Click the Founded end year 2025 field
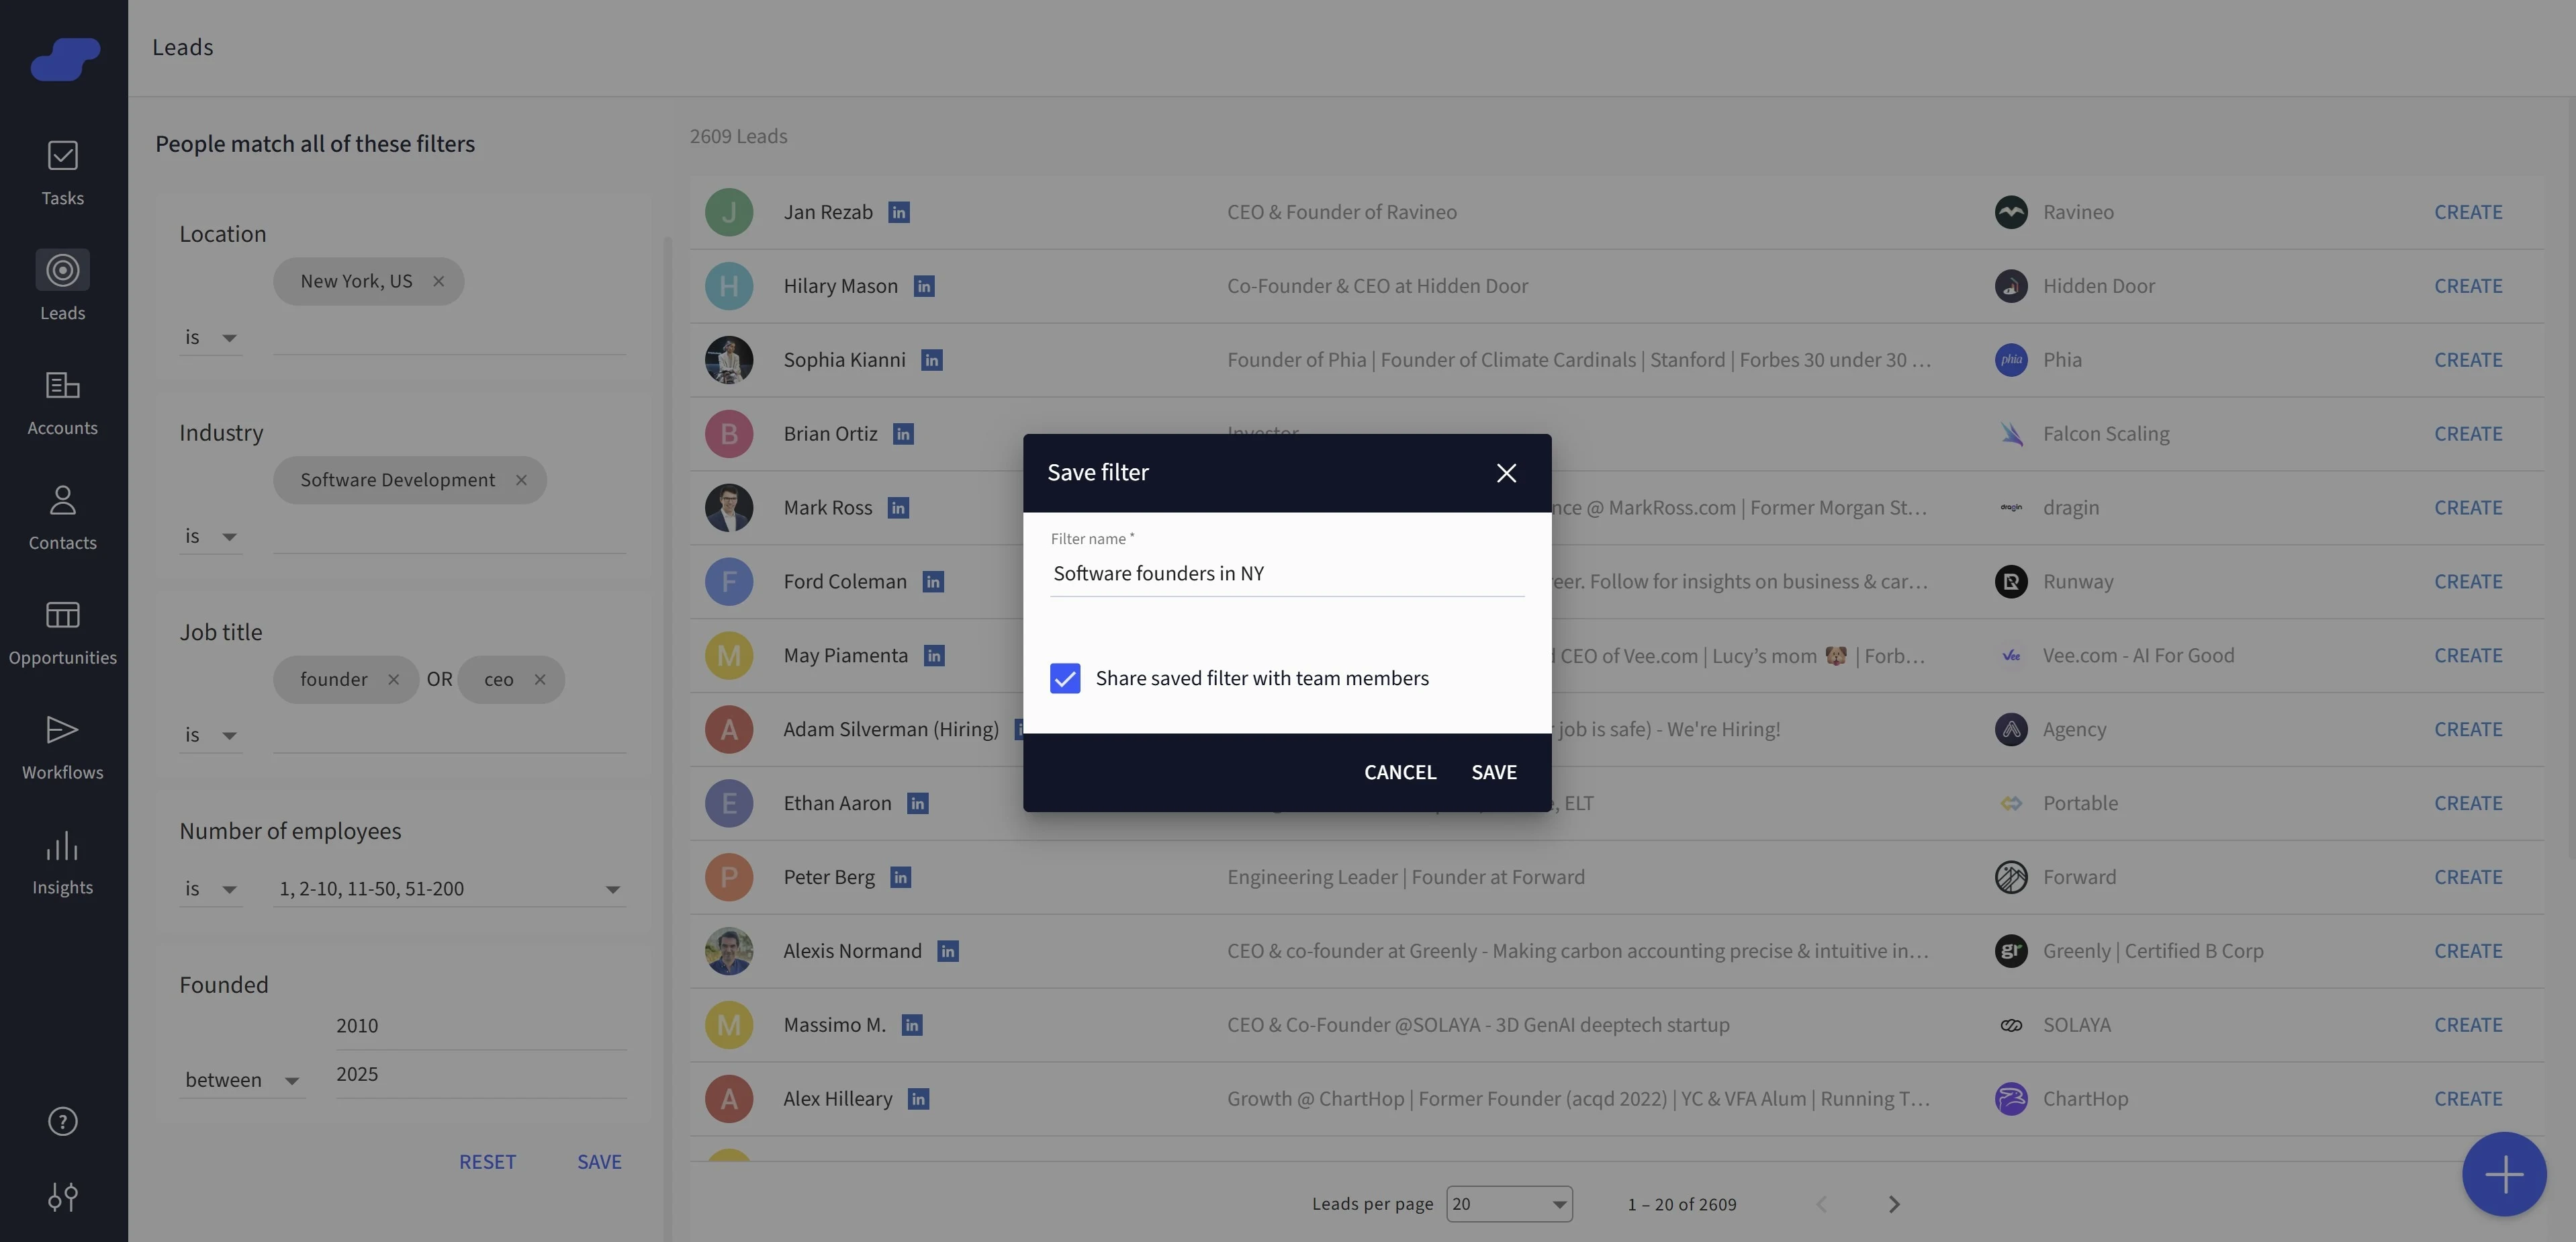This screenshot has height=1242, width=2576. [x=481, y=1074]
